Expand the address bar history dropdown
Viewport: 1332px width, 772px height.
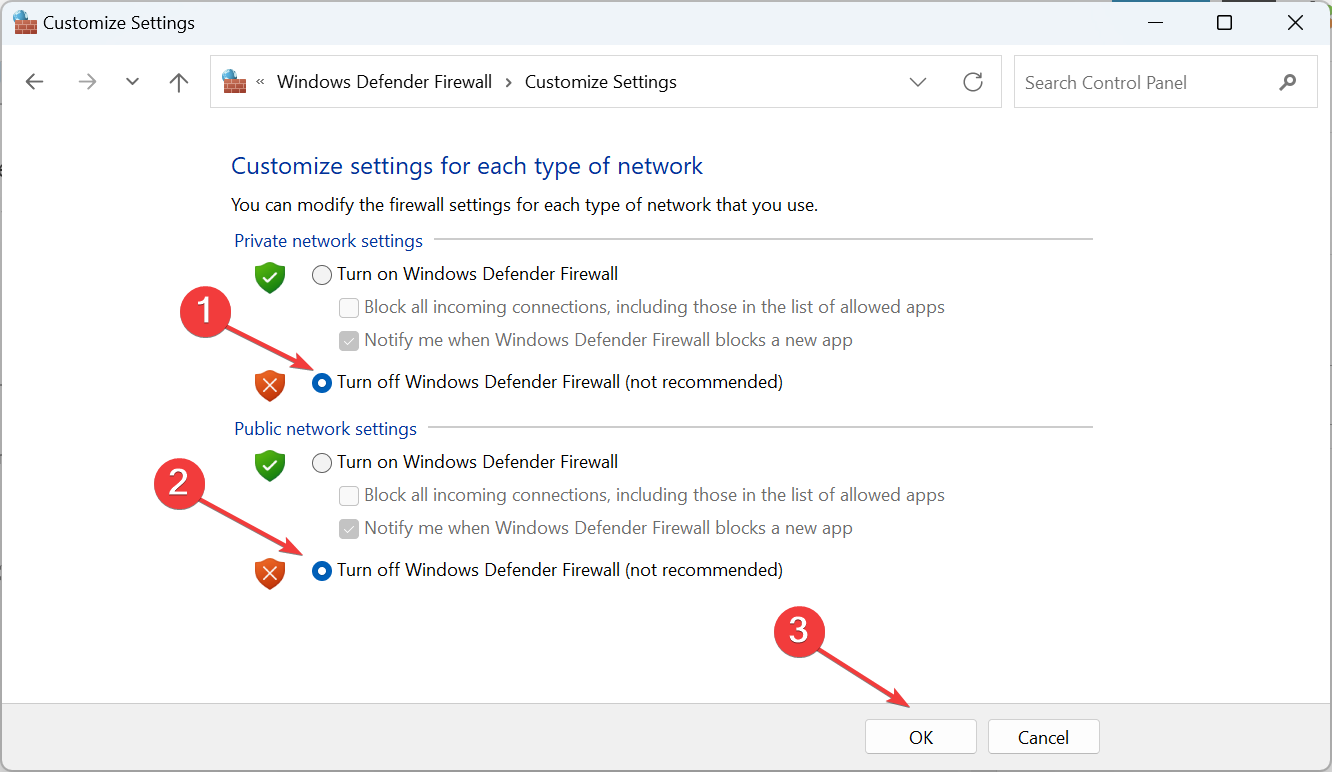(918, 82)
